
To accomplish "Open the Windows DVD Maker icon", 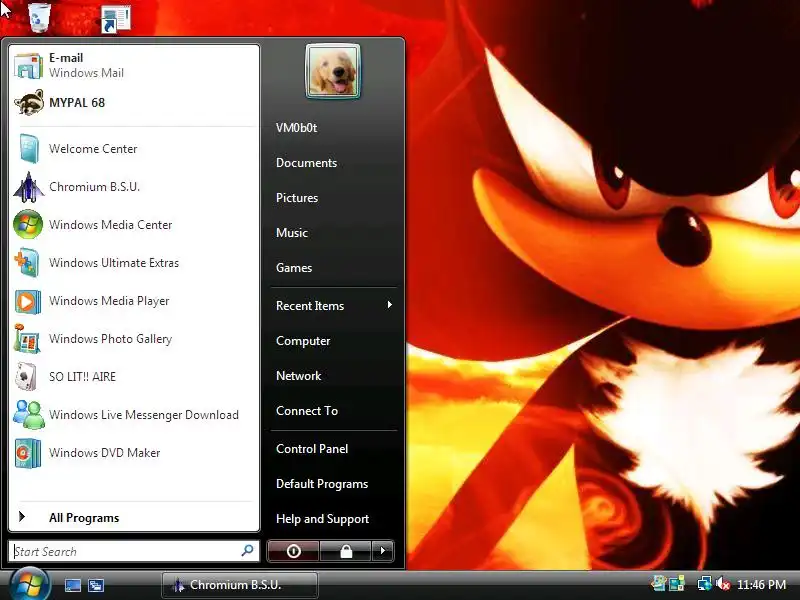I will coord(28,453).
